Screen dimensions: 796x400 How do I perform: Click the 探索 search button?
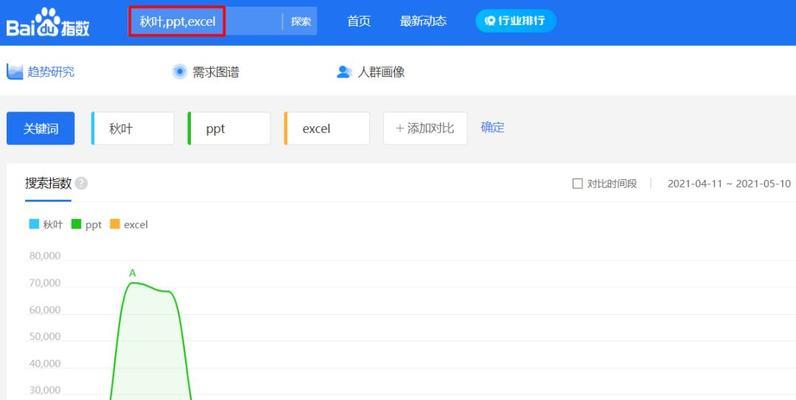pos(301,21)
